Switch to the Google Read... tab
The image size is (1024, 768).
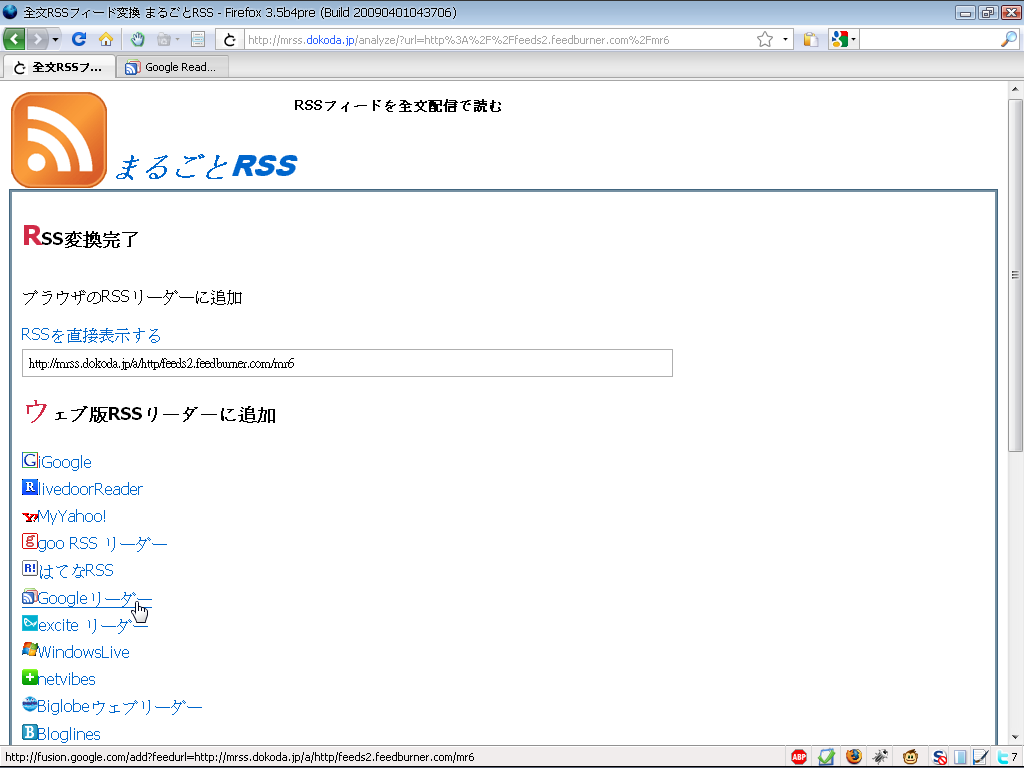(x=172, y=67)
